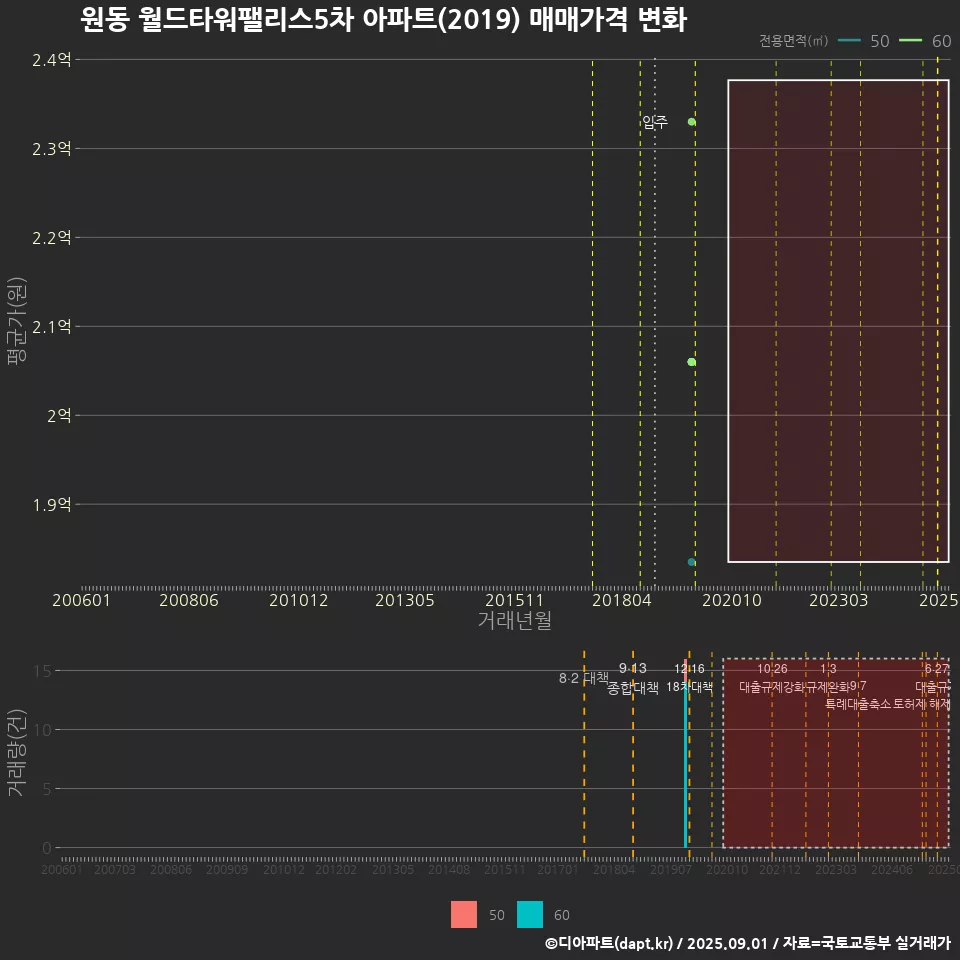This screenshot has height=960, width=960.
Task: Switch to the 9·13 종합대책 marker
Action: [634, 678]
